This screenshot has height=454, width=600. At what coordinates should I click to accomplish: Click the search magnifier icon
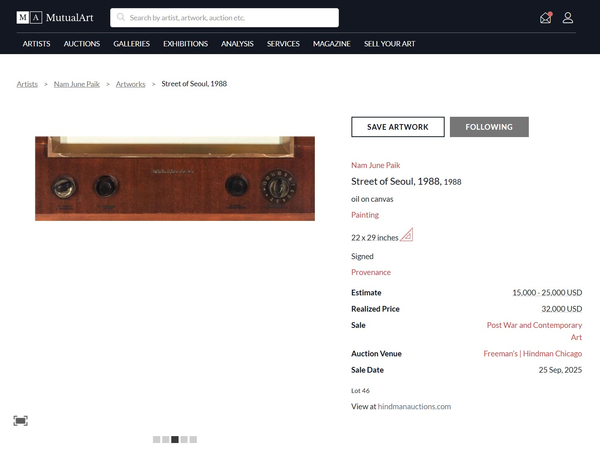point(121,17)
